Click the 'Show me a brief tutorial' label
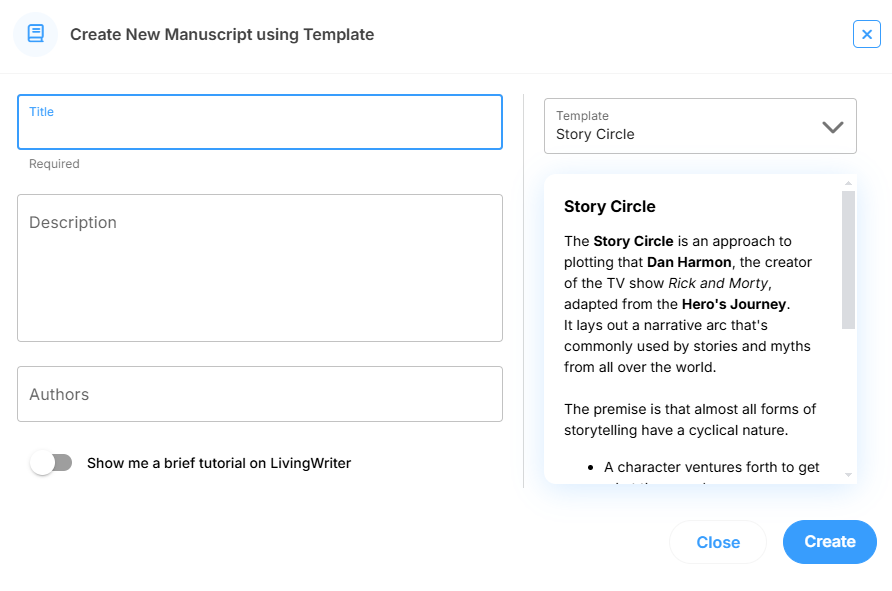This screenshot has width=892, height=591. (x=218, y=463)
